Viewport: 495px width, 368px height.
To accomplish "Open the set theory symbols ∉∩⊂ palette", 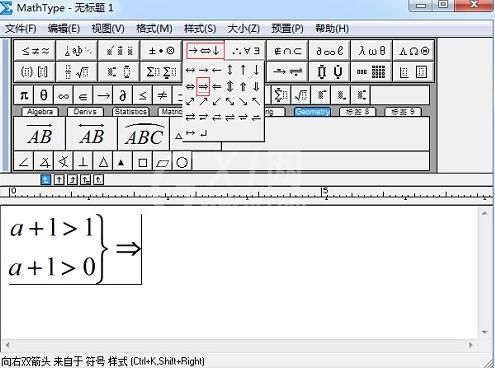I will [x=287, y=51].
